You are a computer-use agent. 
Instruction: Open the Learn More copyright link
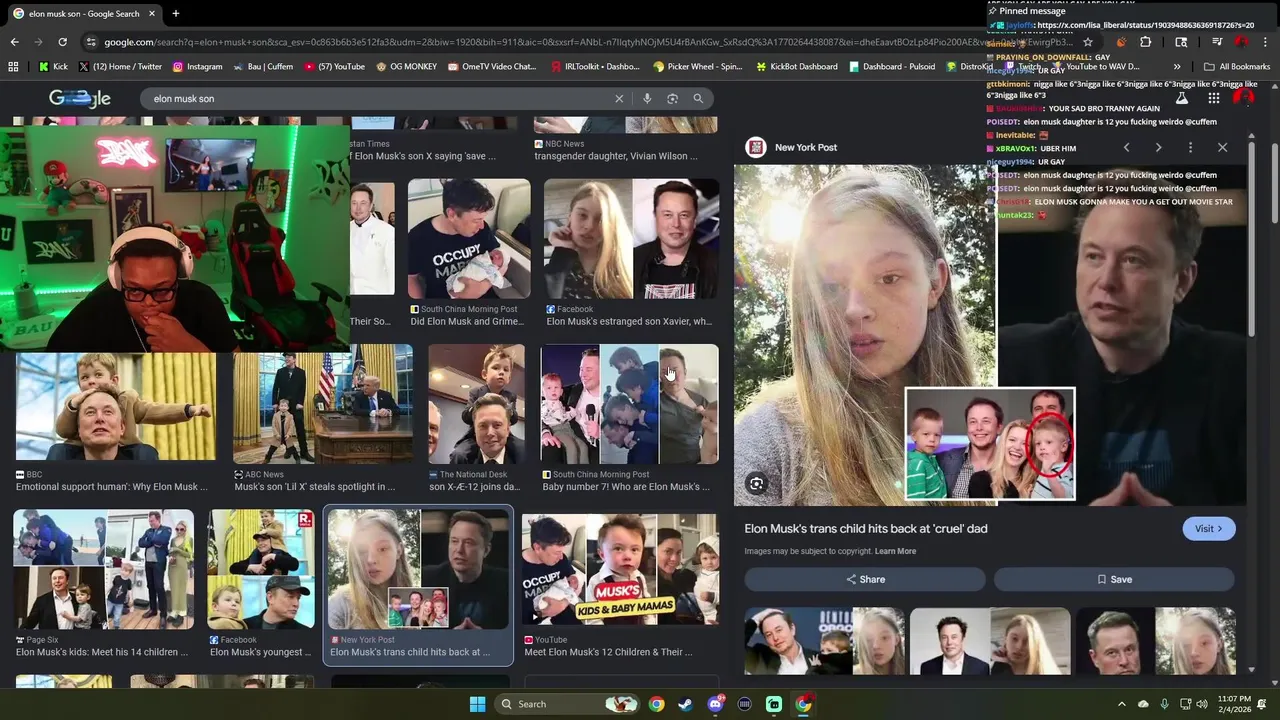895,551
